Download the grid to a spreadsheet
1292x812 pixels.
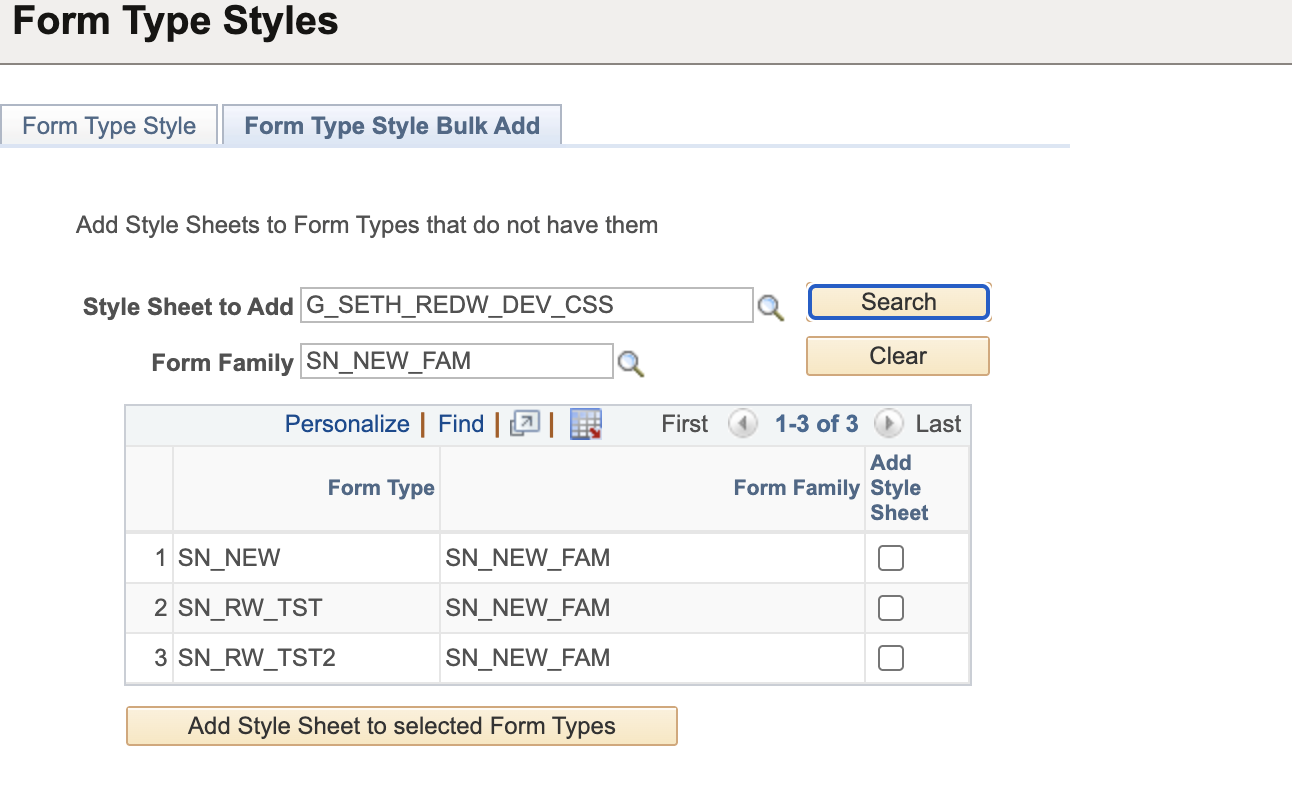tap(584, 423)
